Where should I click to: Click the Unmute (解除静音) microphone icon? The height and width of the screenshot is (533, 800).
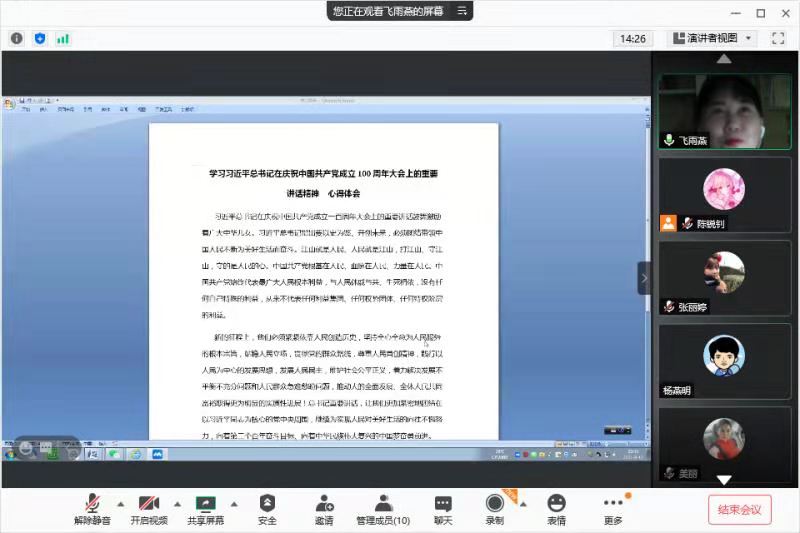point(94,503)
